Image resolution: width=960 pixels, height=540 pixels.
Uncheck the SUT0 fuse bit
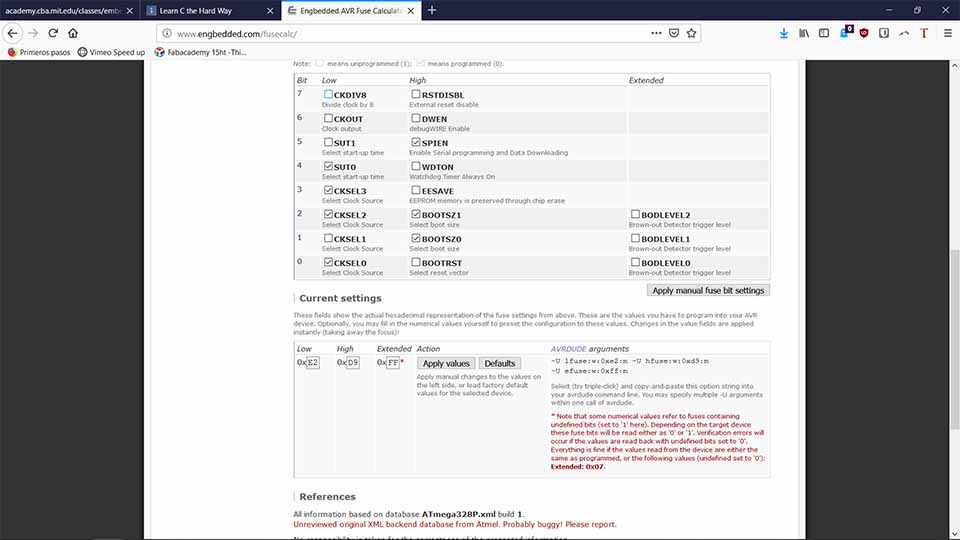click(328, 166)
